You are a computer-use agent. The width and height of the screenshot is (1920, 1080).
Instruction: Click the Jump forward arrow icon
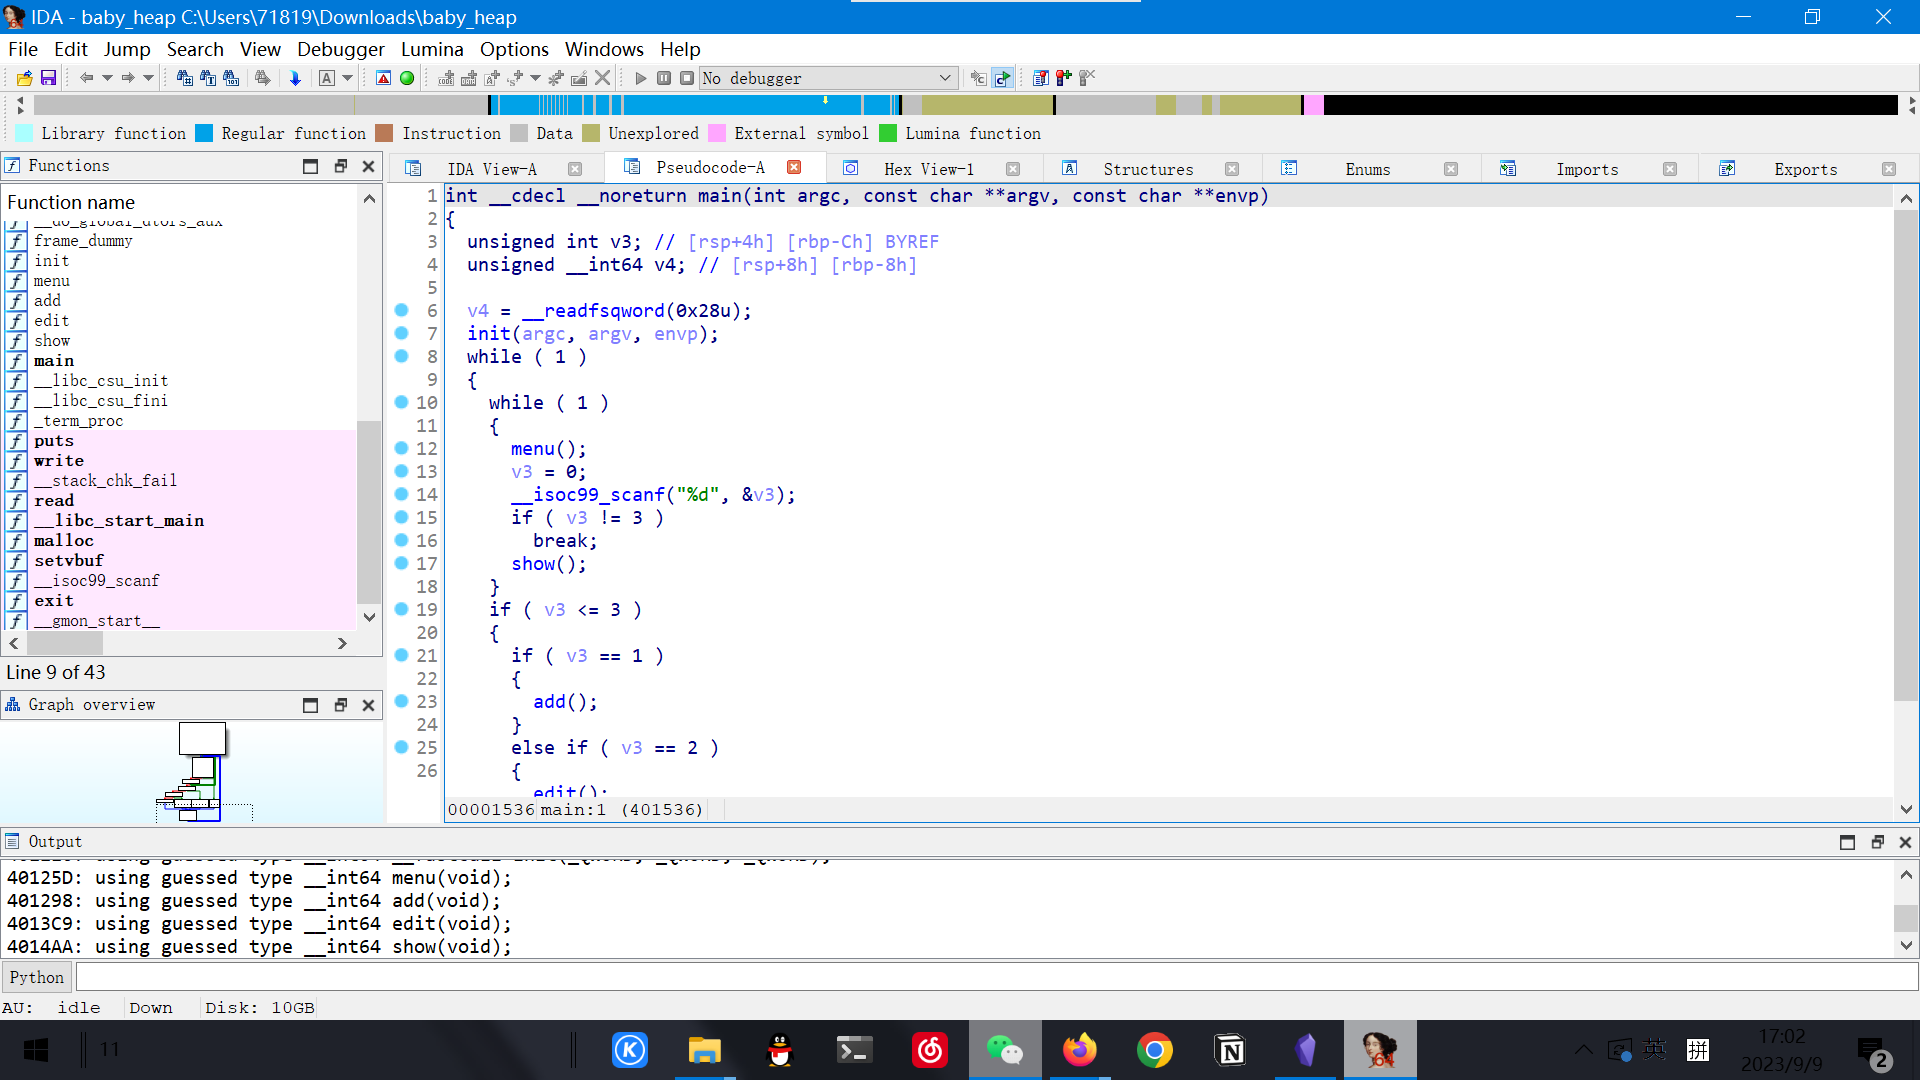point(128,78)
